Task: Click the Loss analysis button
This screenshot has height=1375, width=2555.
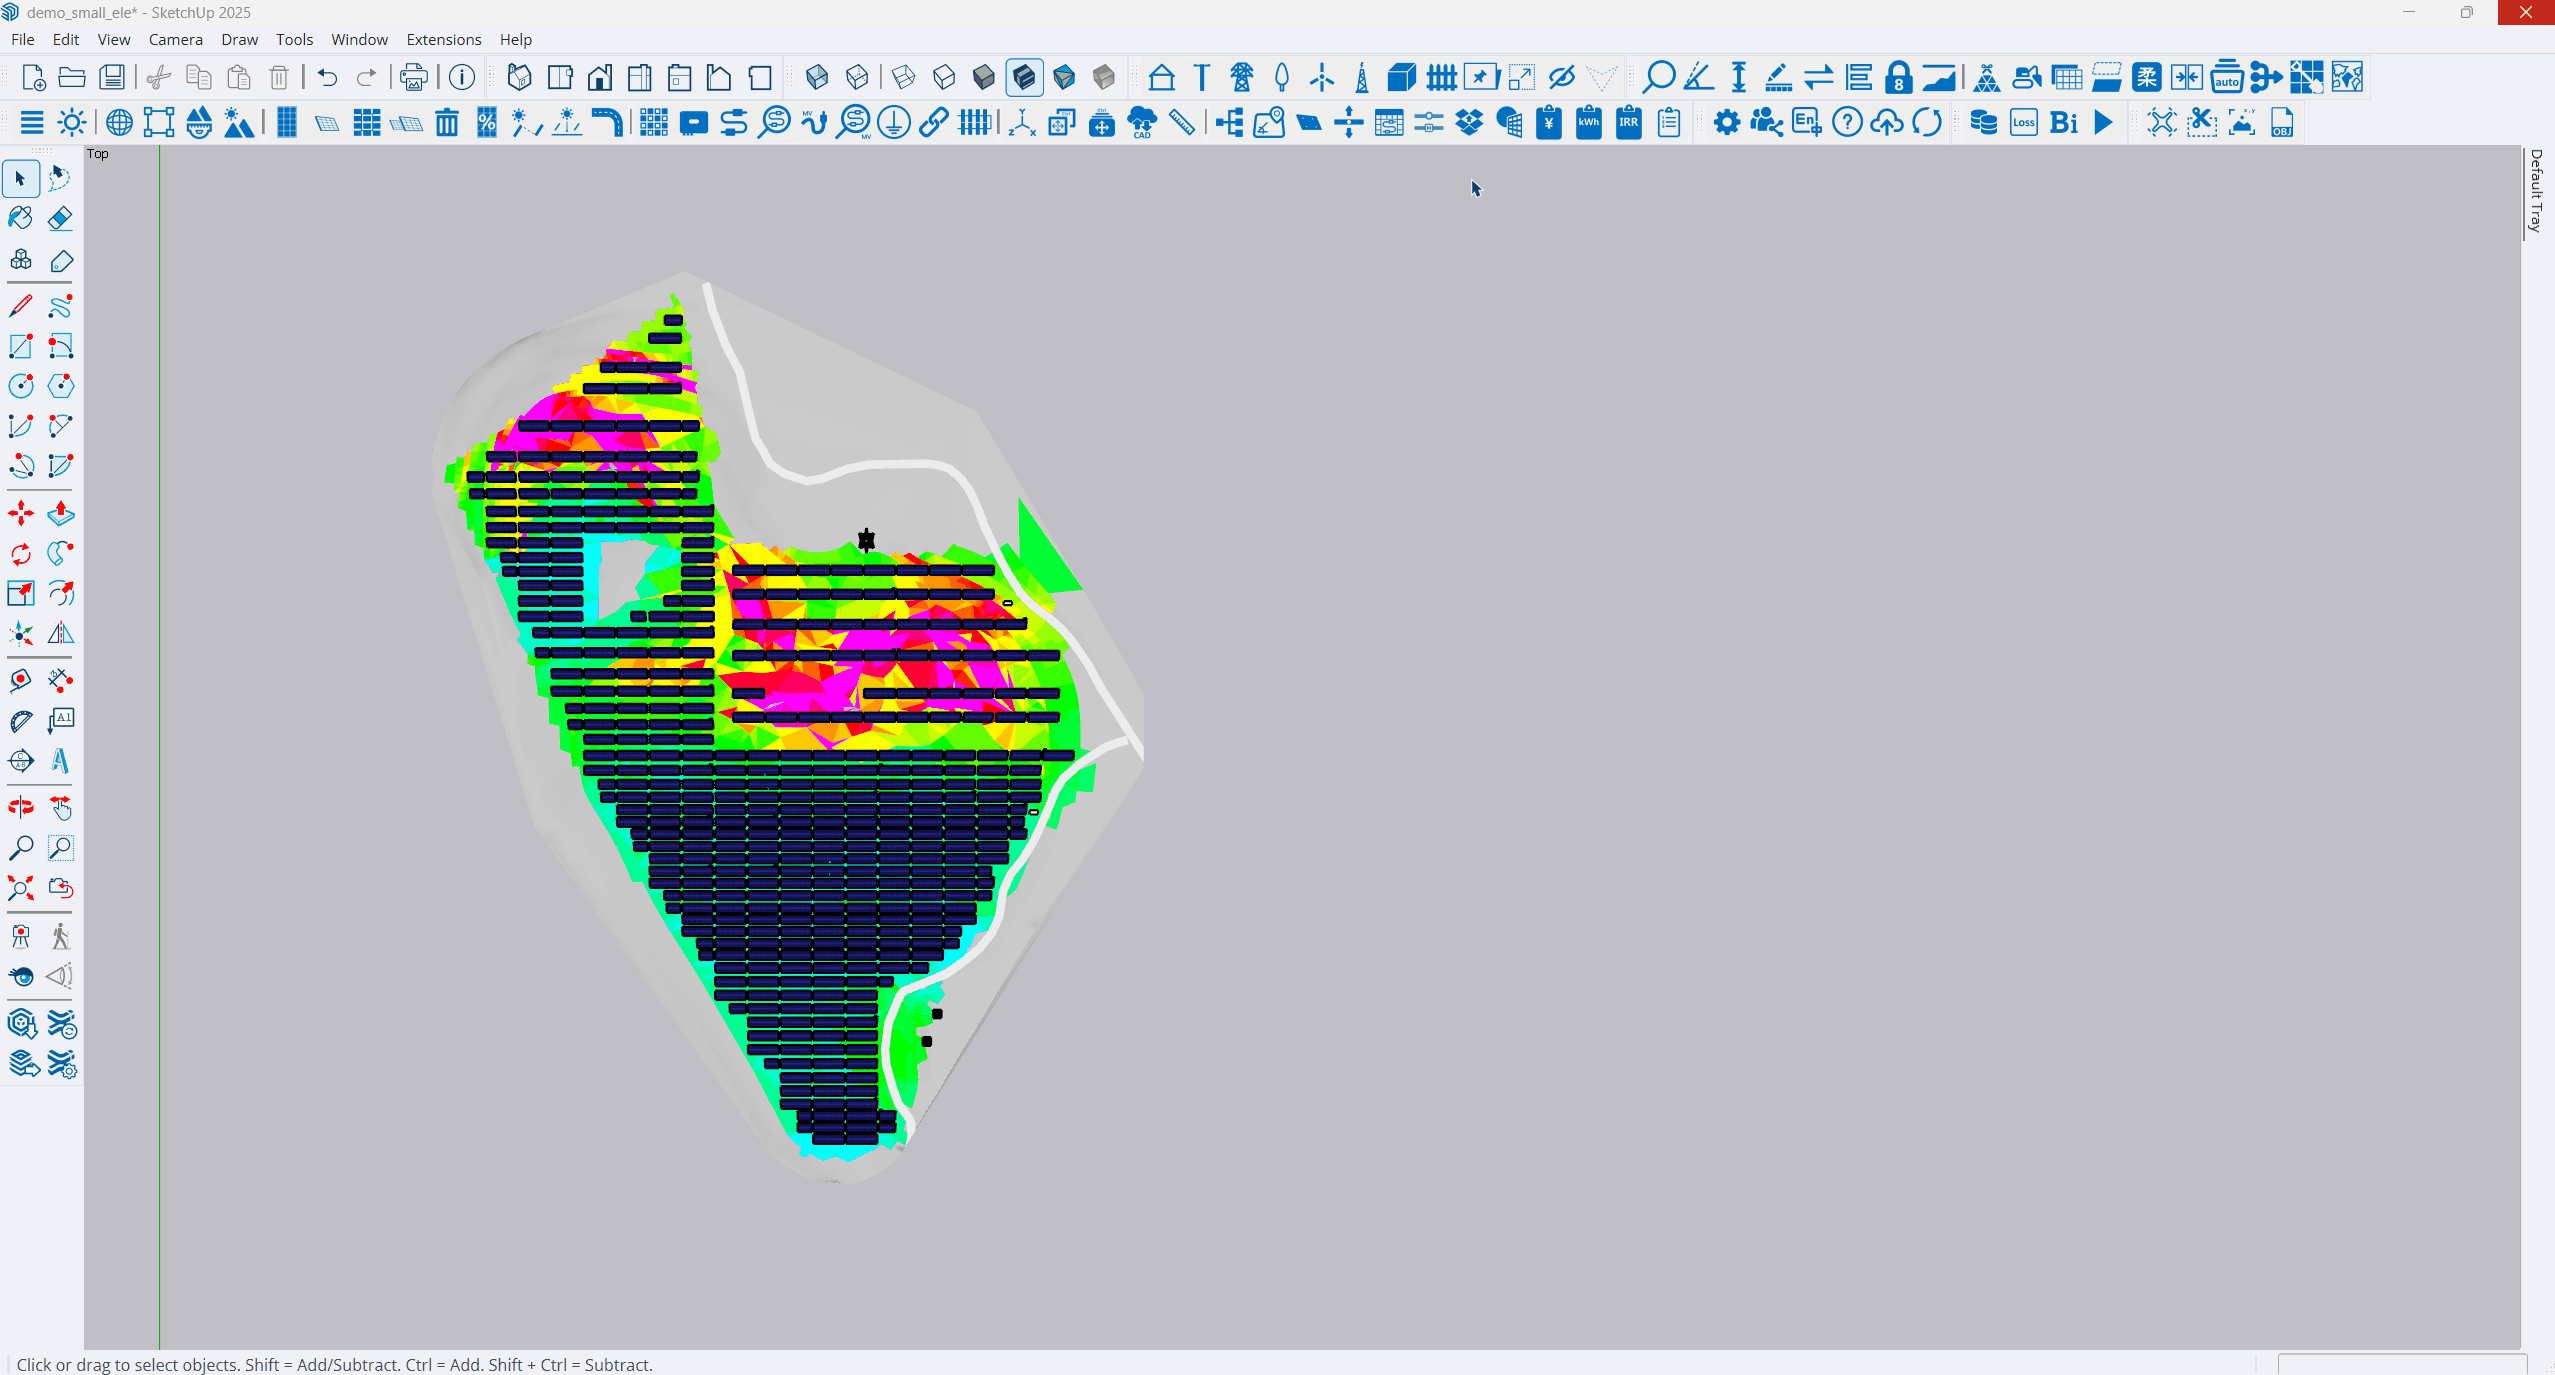Action: coord(2024,123)
